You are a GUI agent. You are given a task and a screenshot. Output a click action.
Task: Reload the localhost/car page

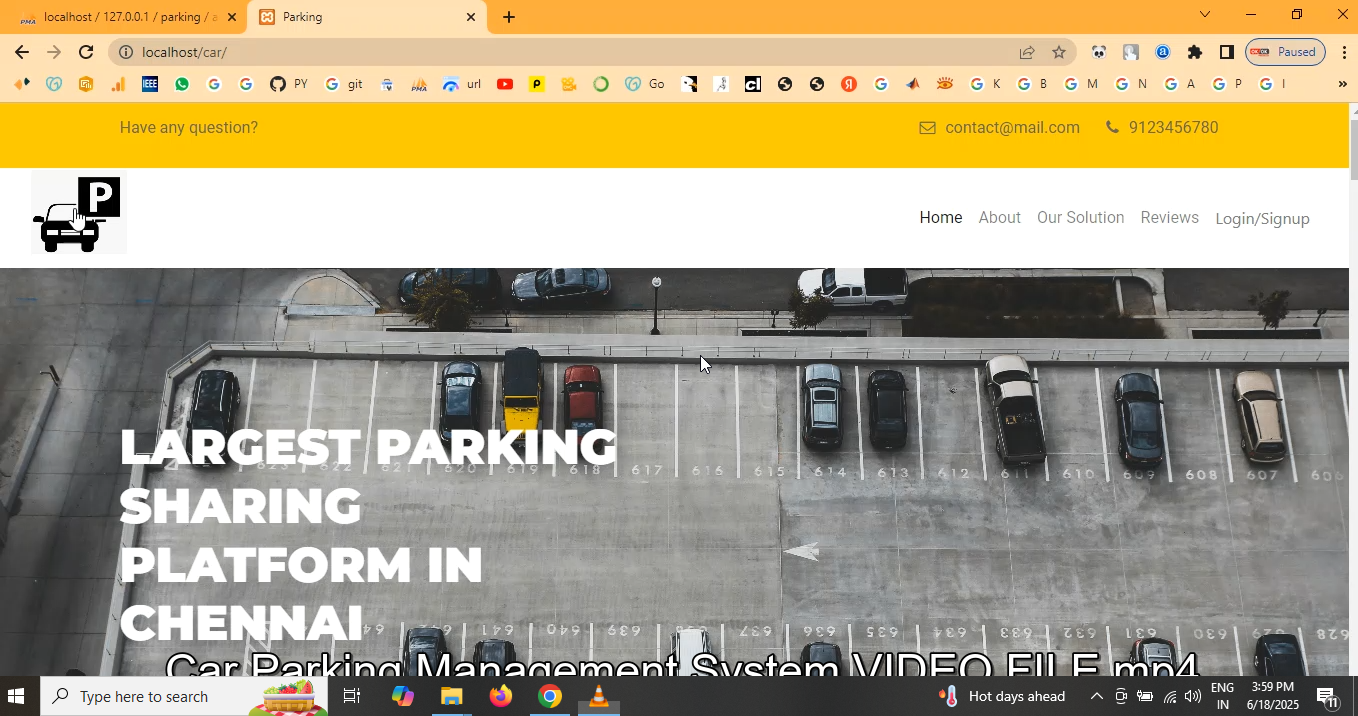86,52
